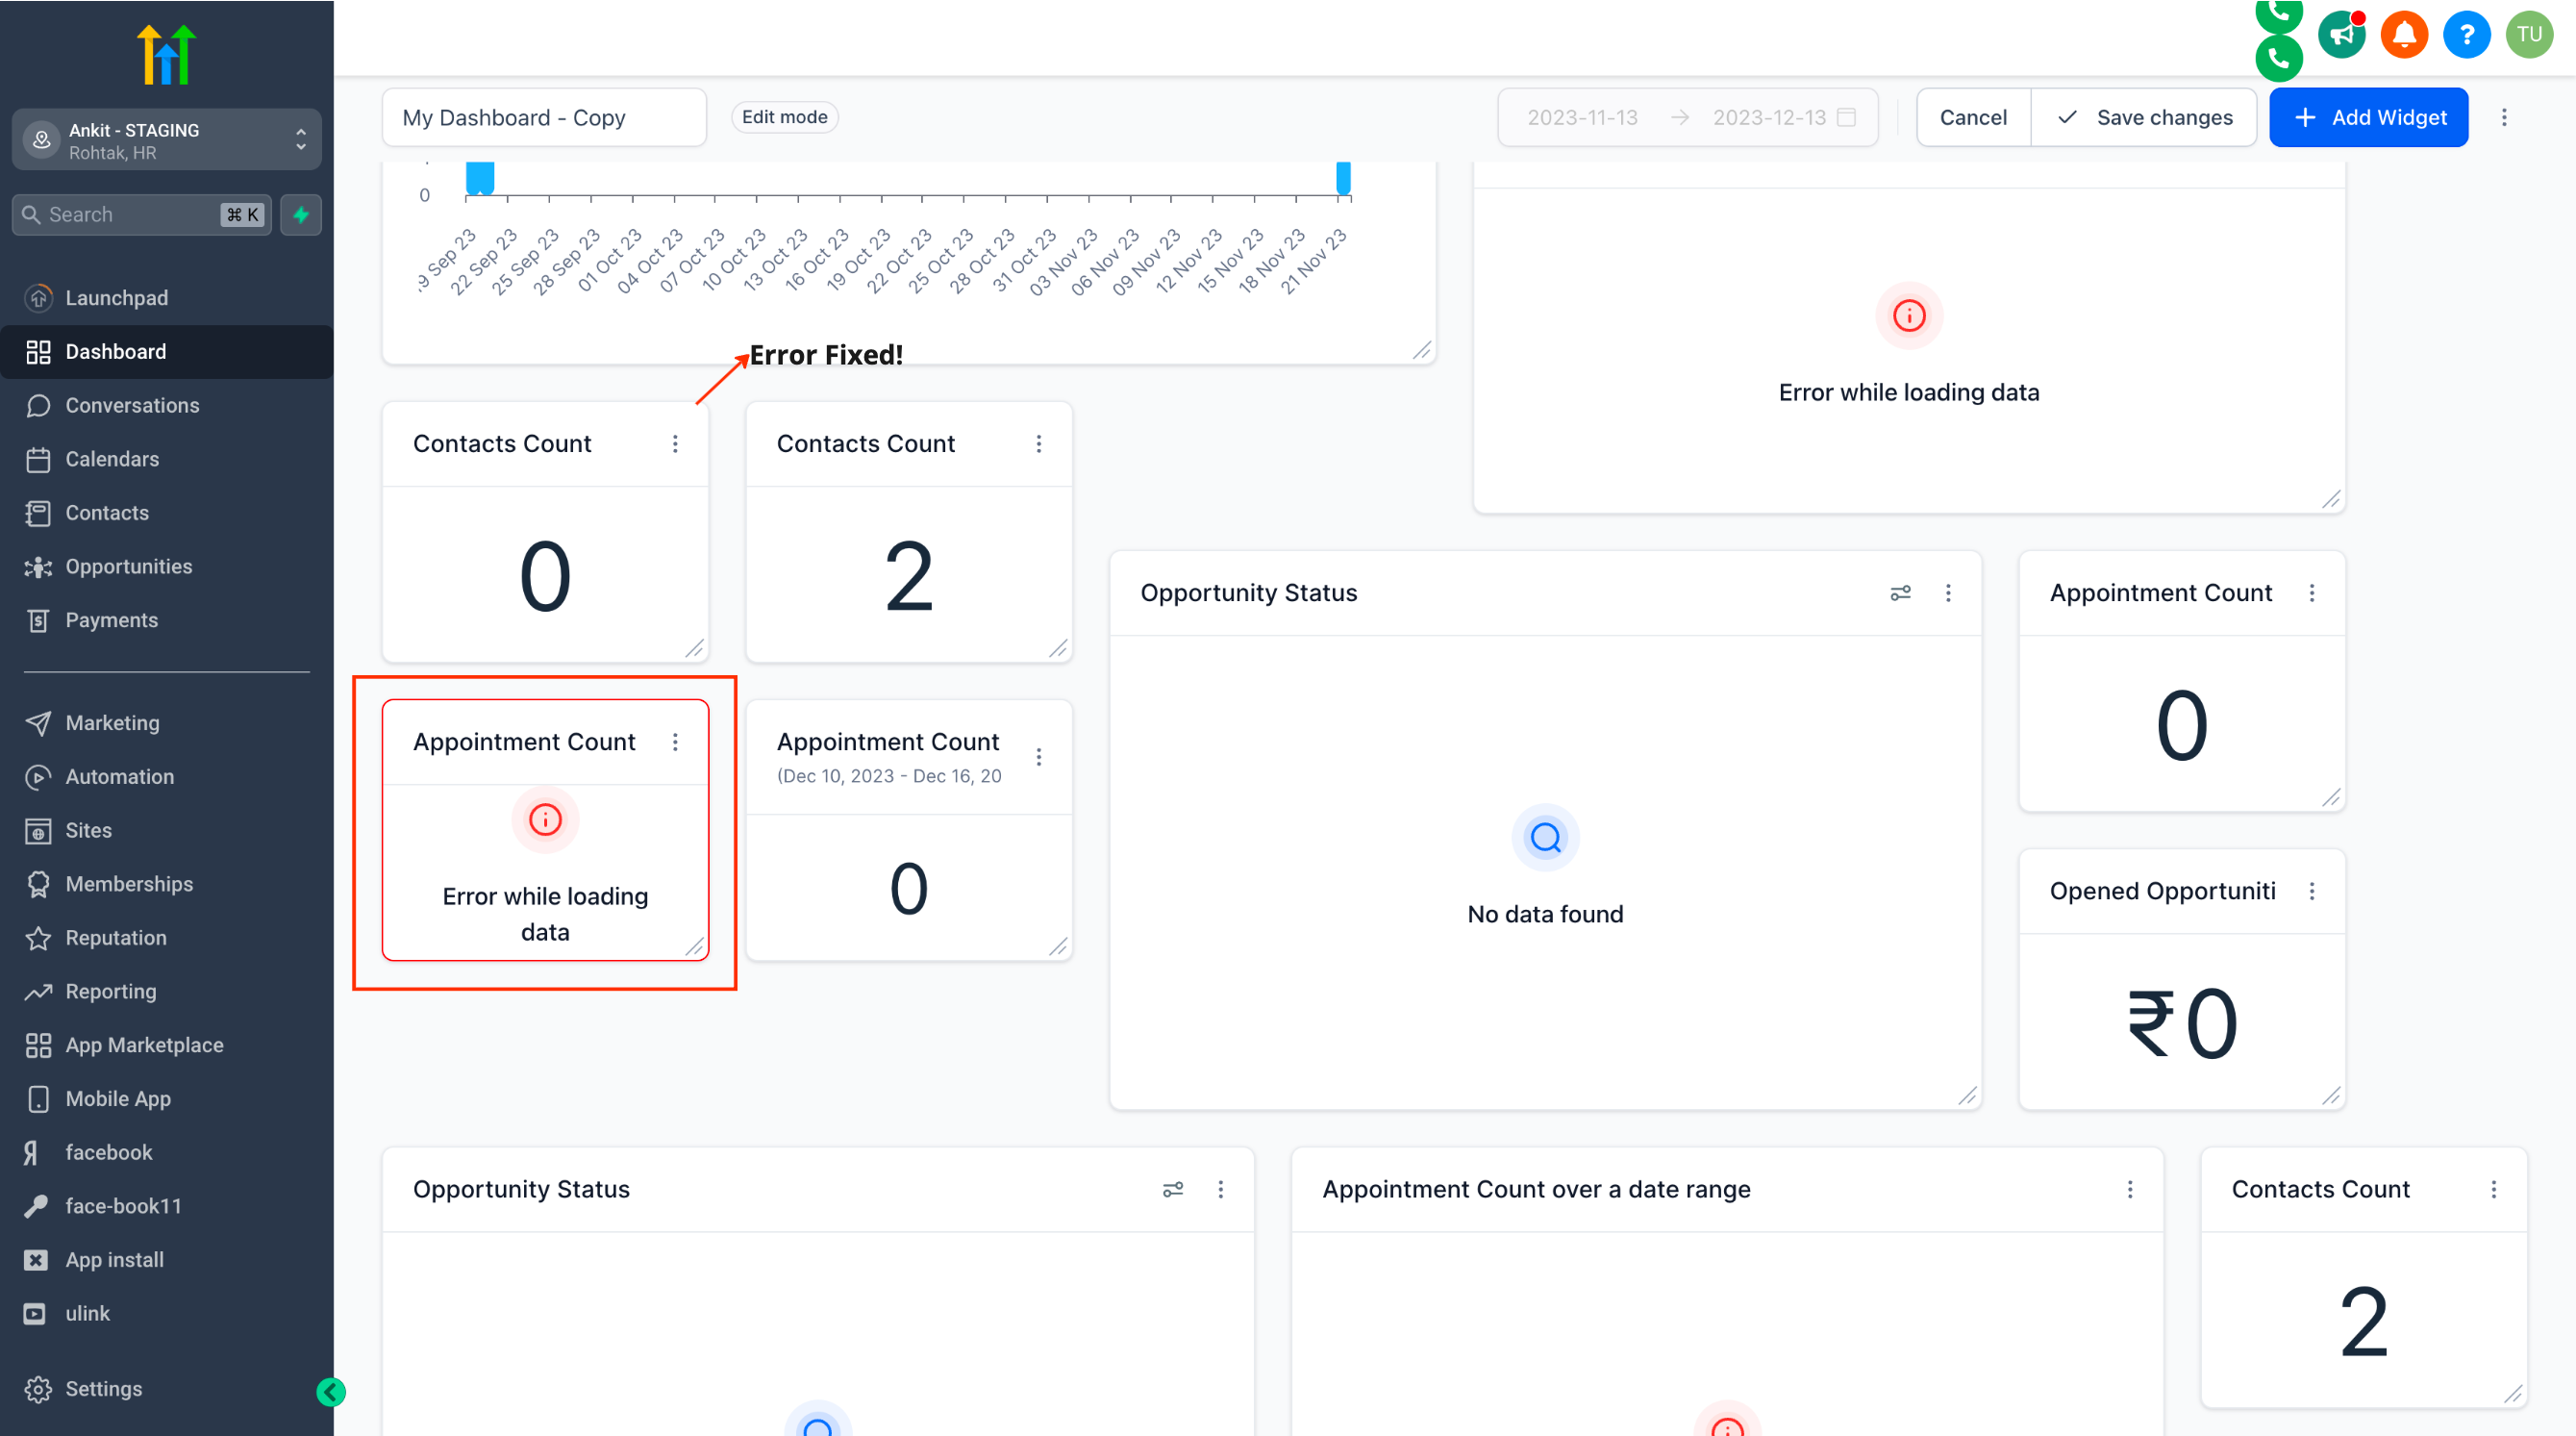Screen dimensions: 2576x1436
Task: Open dashboard three-dot options beside Add Widget
Action: (2504, 117)
